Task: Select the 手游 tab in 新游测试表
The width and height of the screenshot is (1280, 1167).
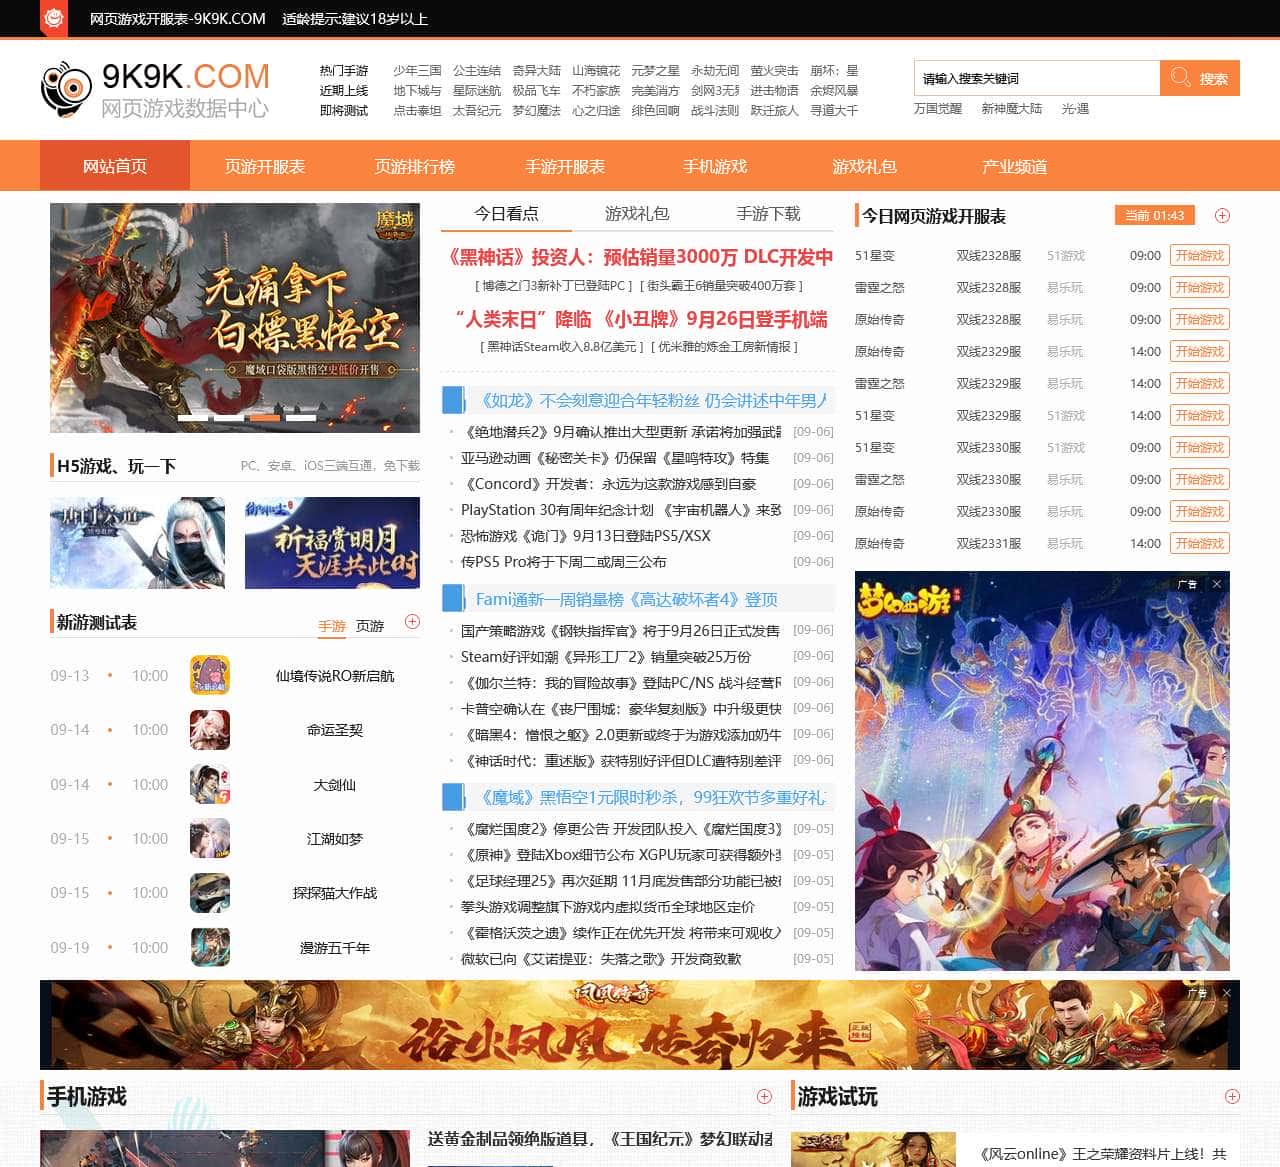Action: (332, 626)
